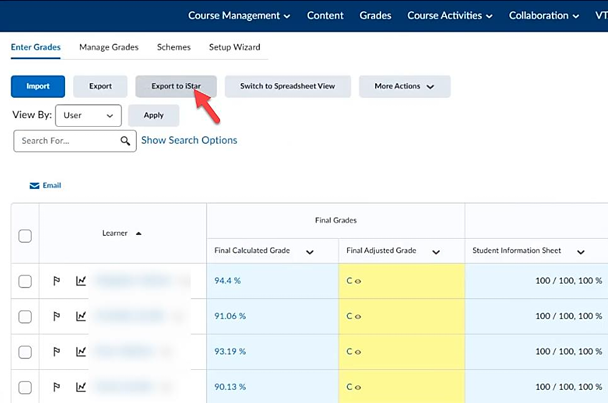Open the View By User dropdown

(x=88, y=116)
